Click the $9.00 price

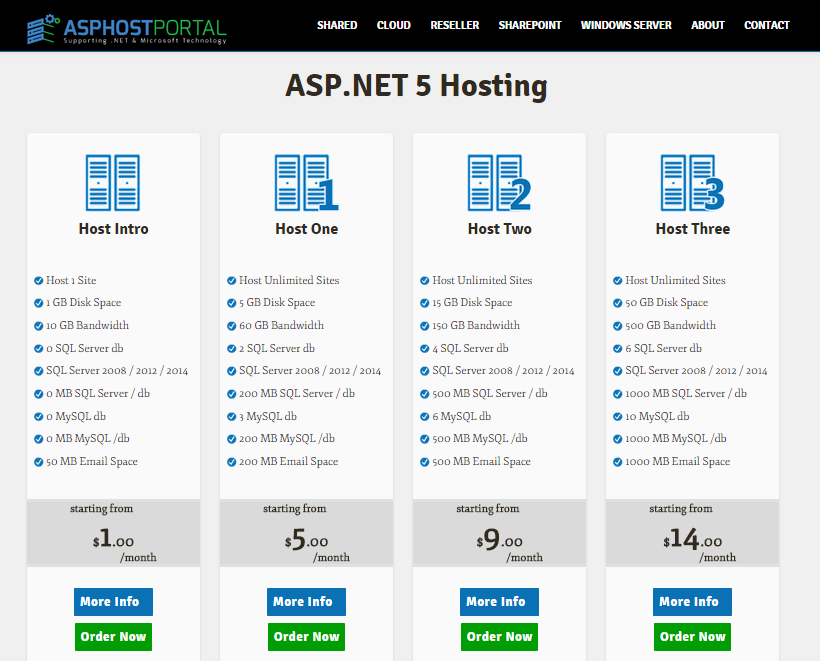pyautogui.click(x=499, y=539)
